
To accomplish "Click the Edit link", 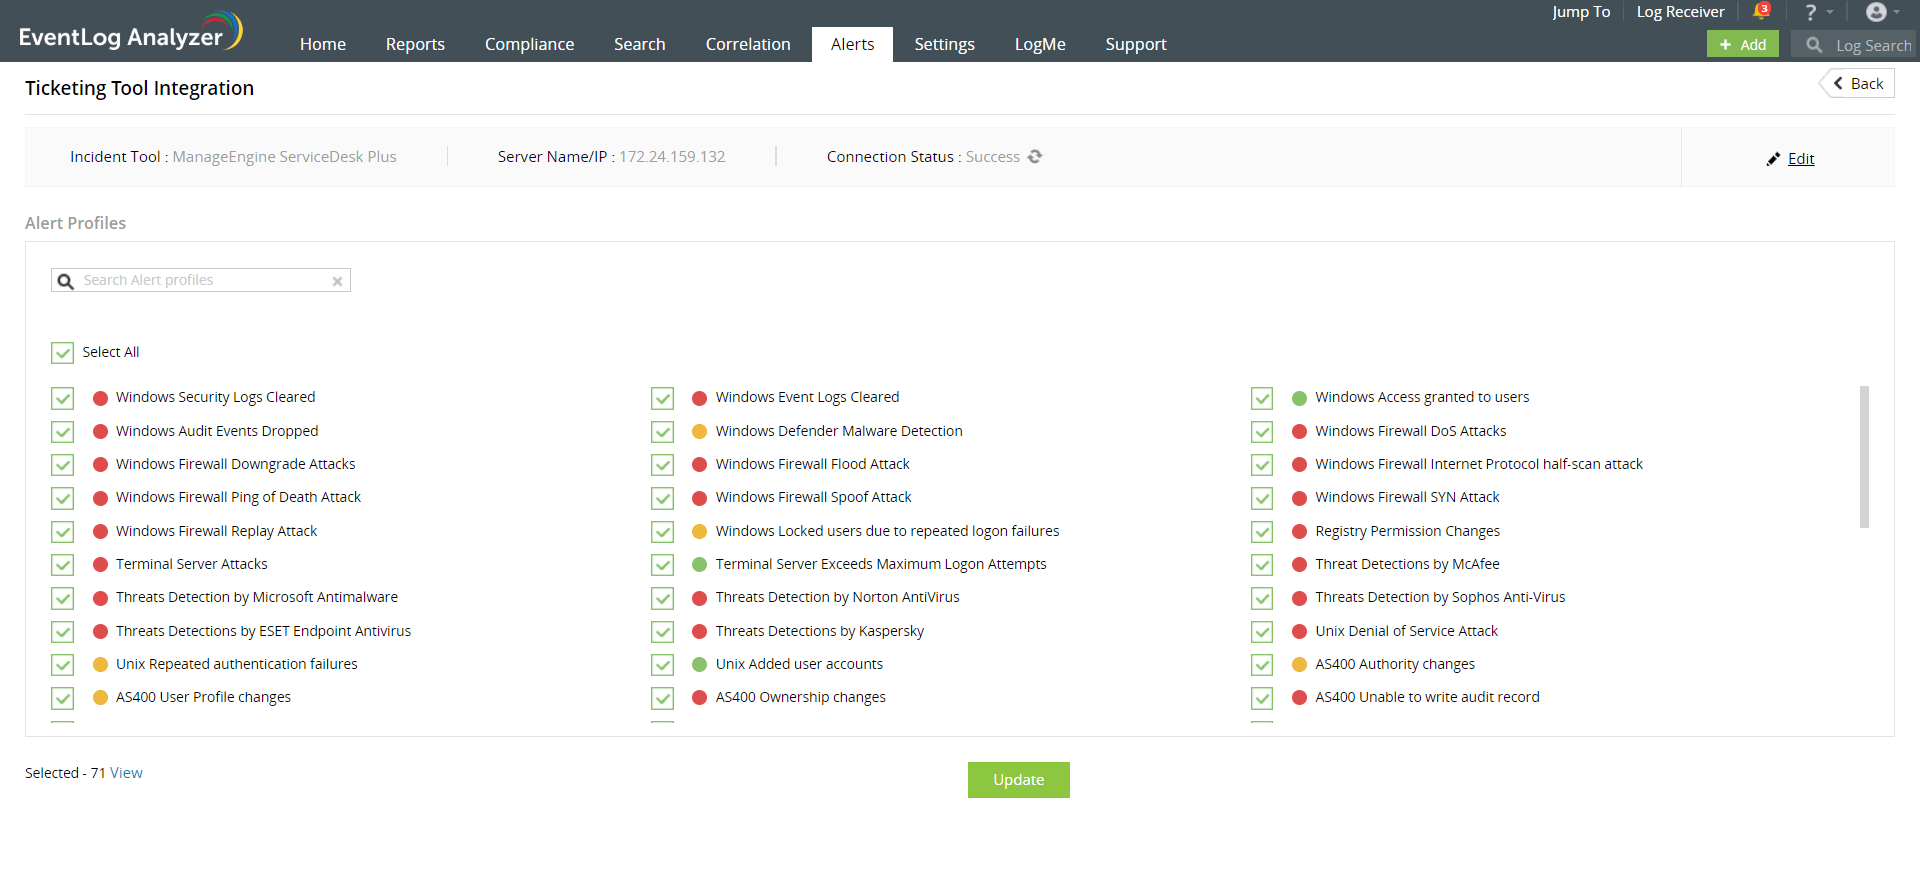I will [x=1801, y=159].
